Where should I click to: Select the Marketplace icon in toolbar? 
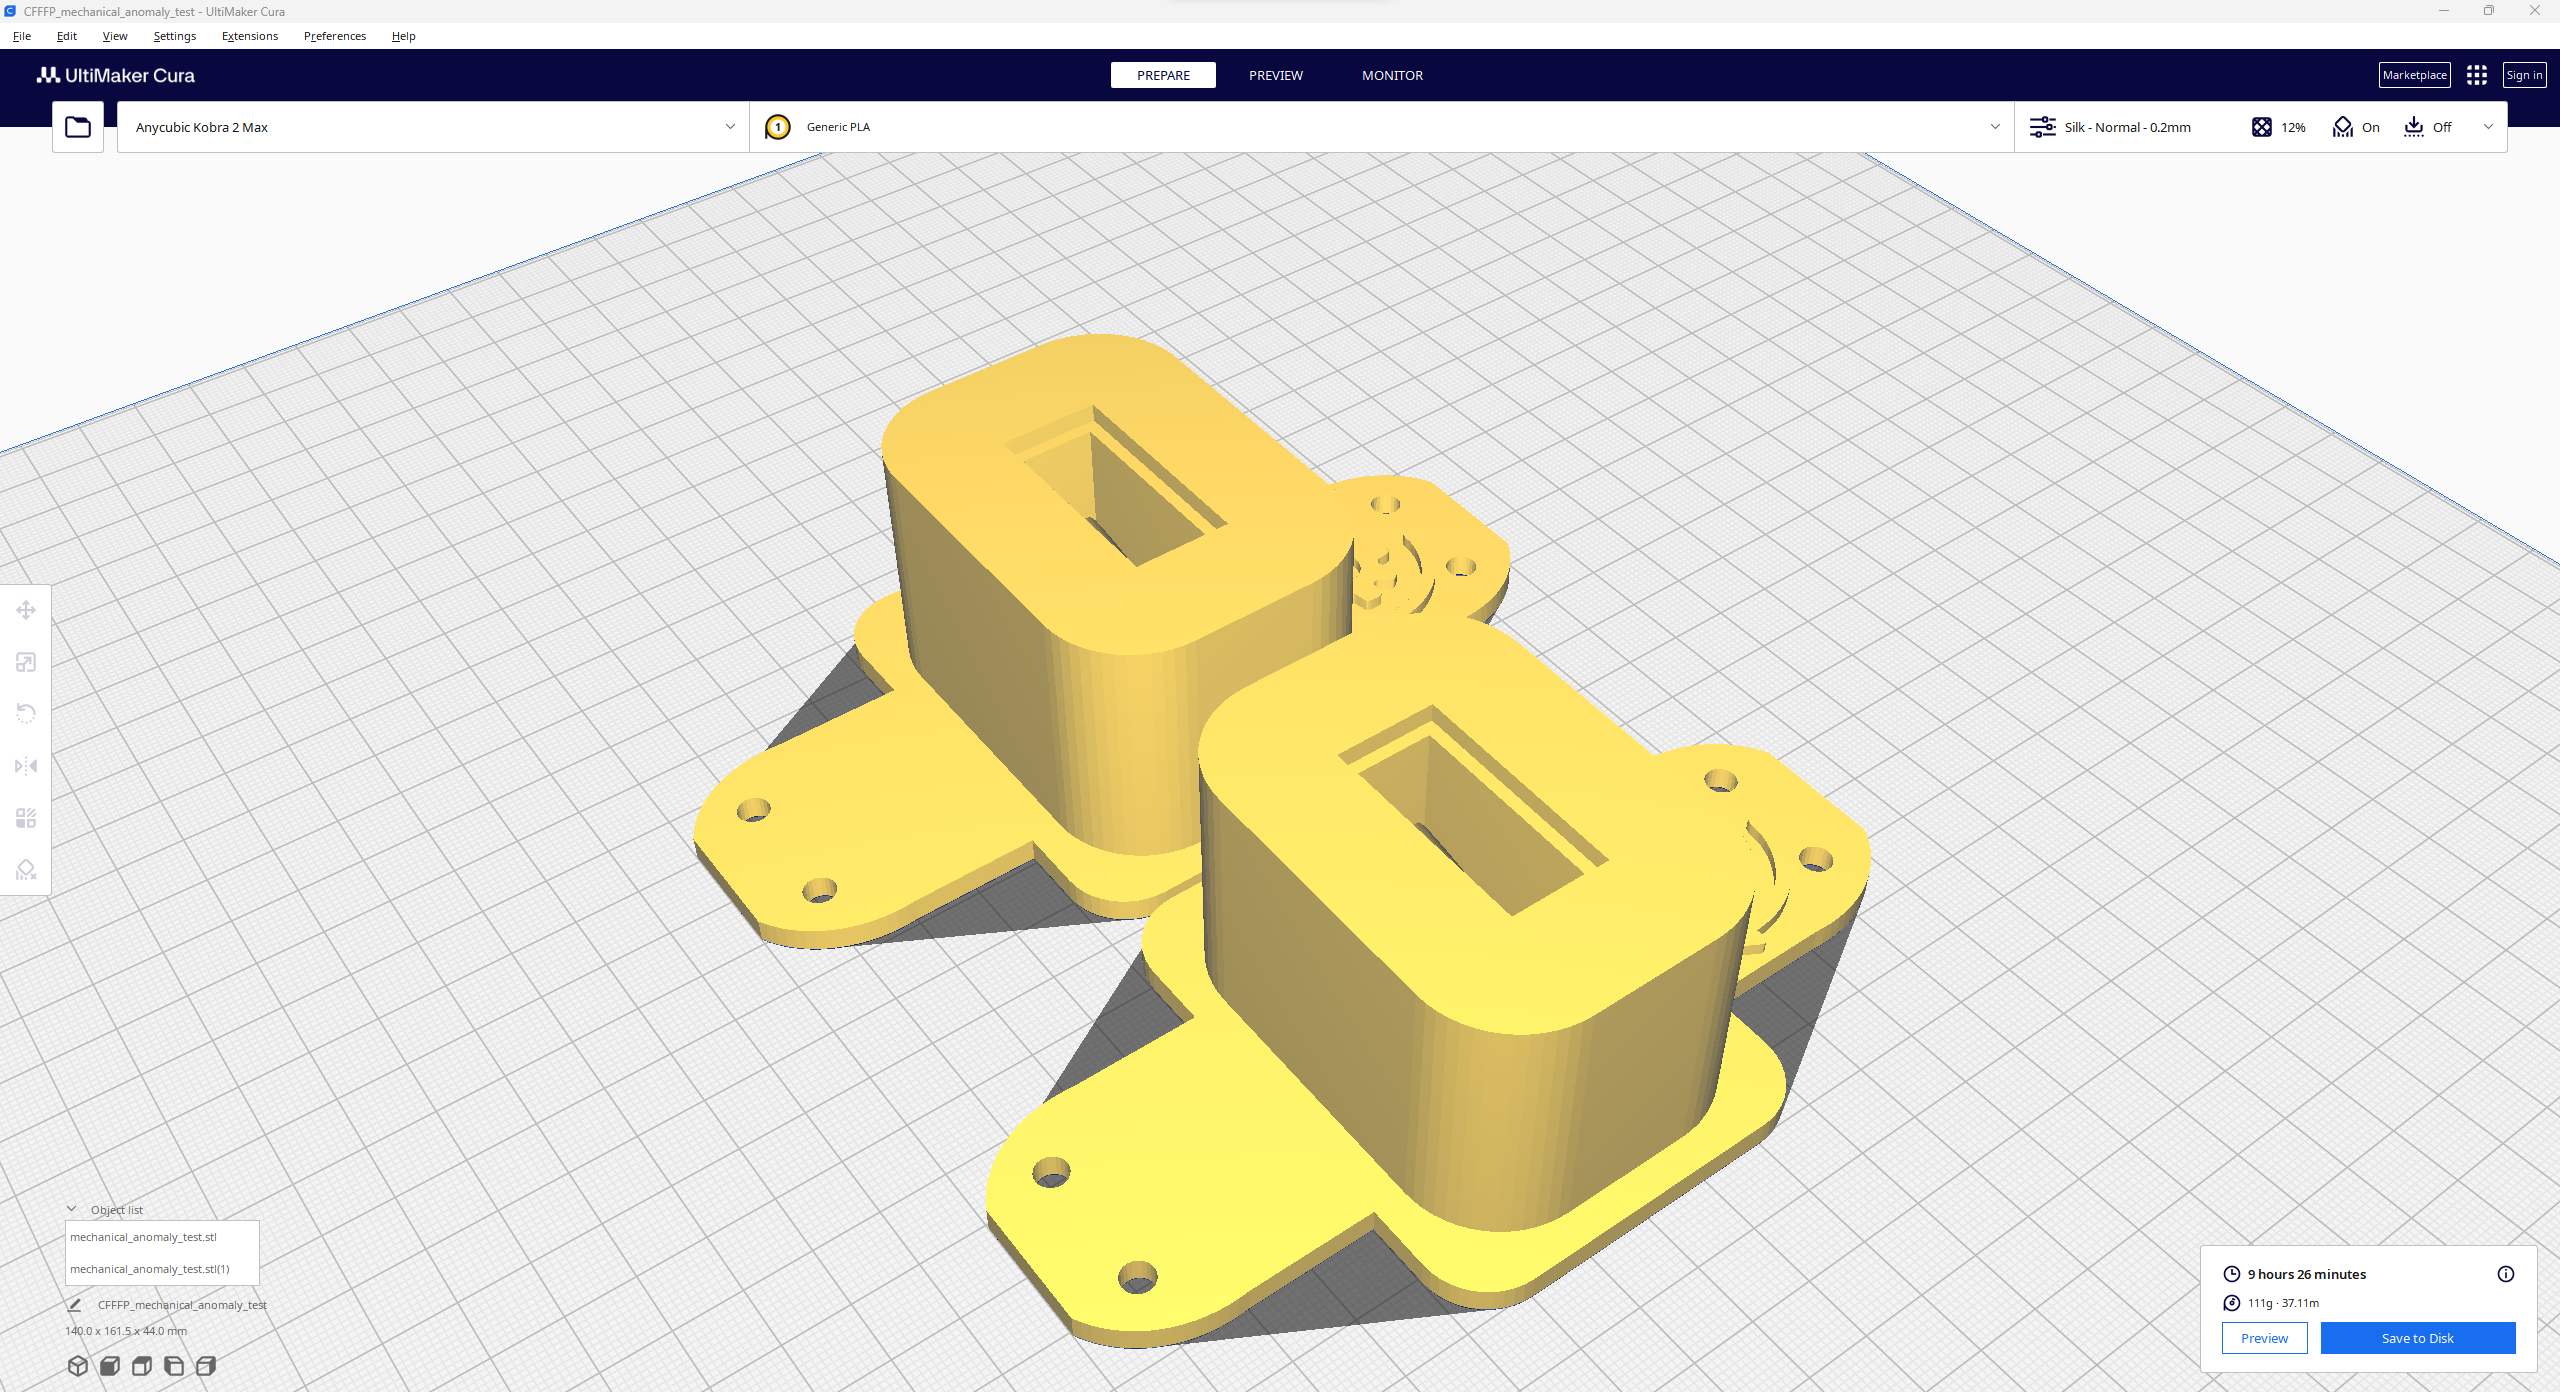[2413, 75]
